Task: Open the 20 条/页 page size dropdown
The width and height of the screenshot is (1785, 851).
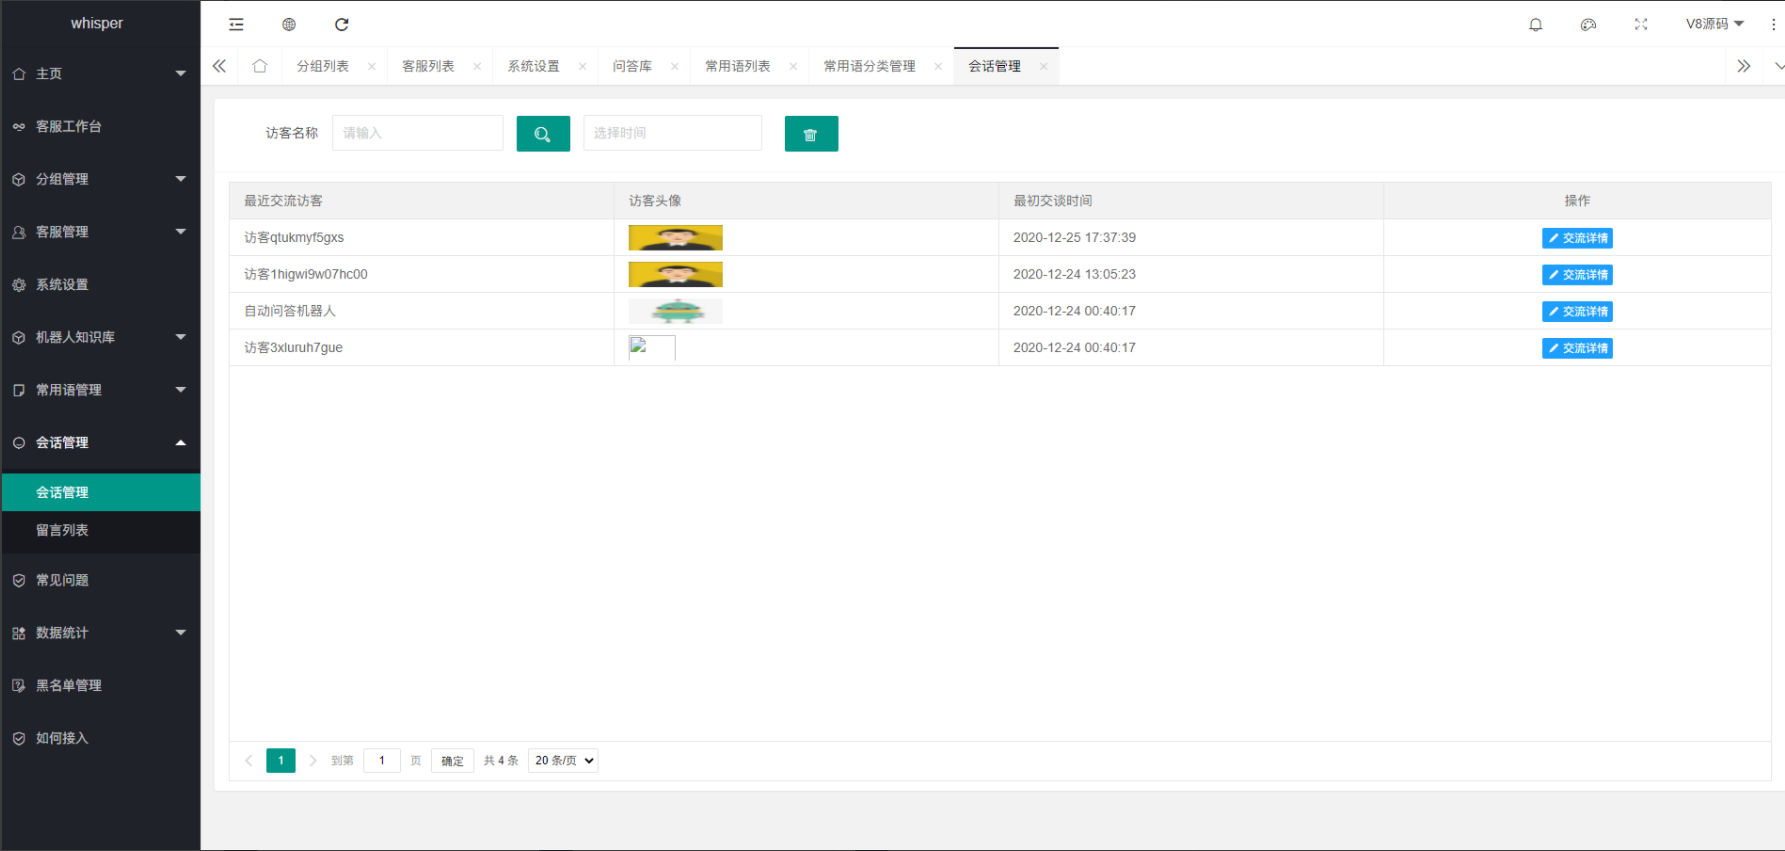Action: click(563, 761)
